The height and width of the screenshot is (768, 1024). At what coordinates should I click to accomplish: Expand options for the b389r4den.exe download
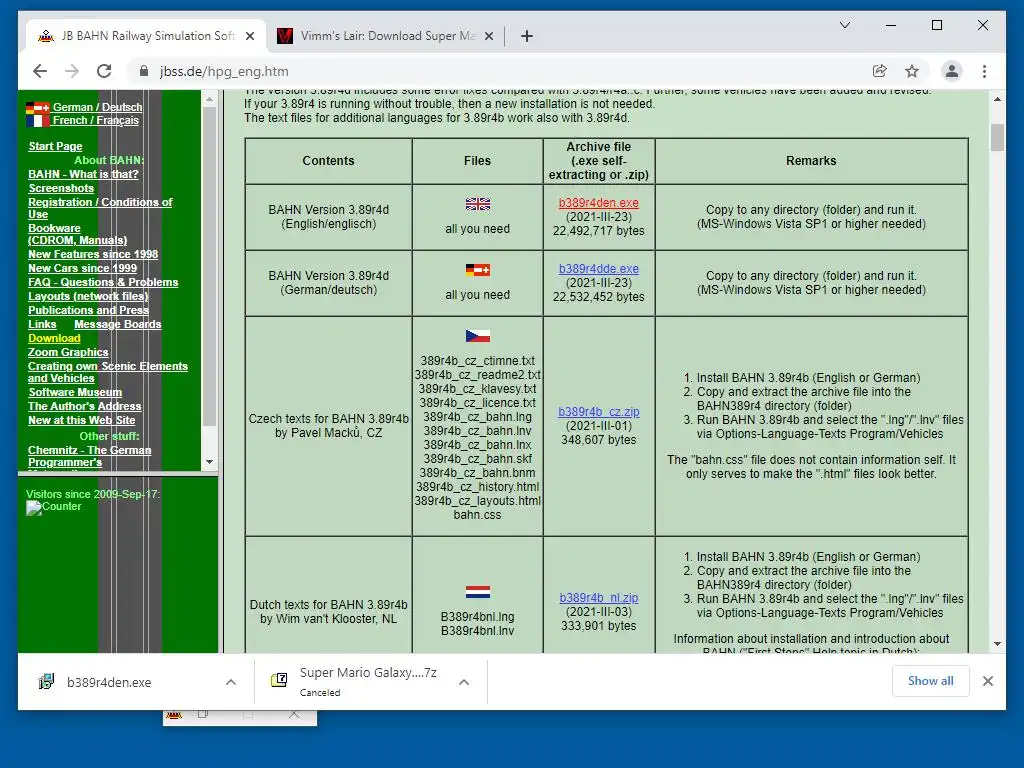tap(231, 682)
